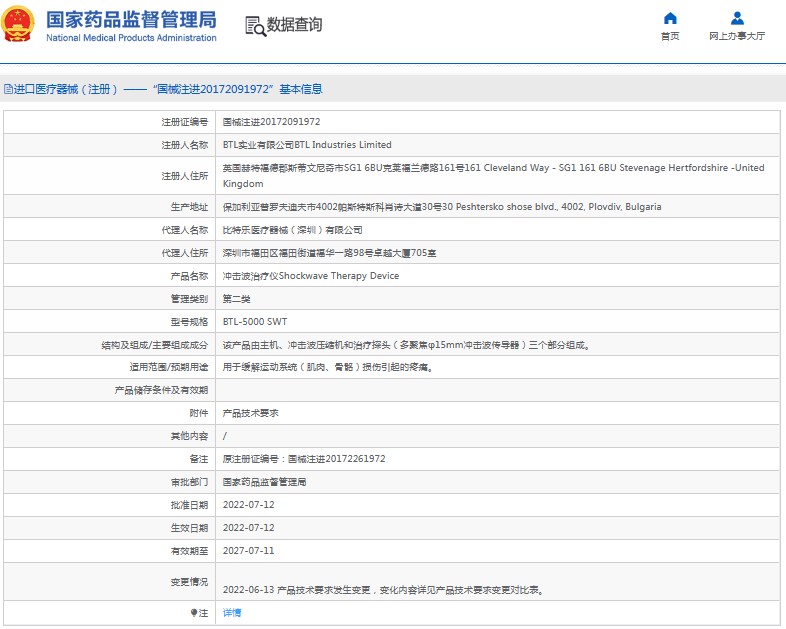Click attachment 产品技术要求
This screenshot has height=629, width=786.
[x=250, y=413]
